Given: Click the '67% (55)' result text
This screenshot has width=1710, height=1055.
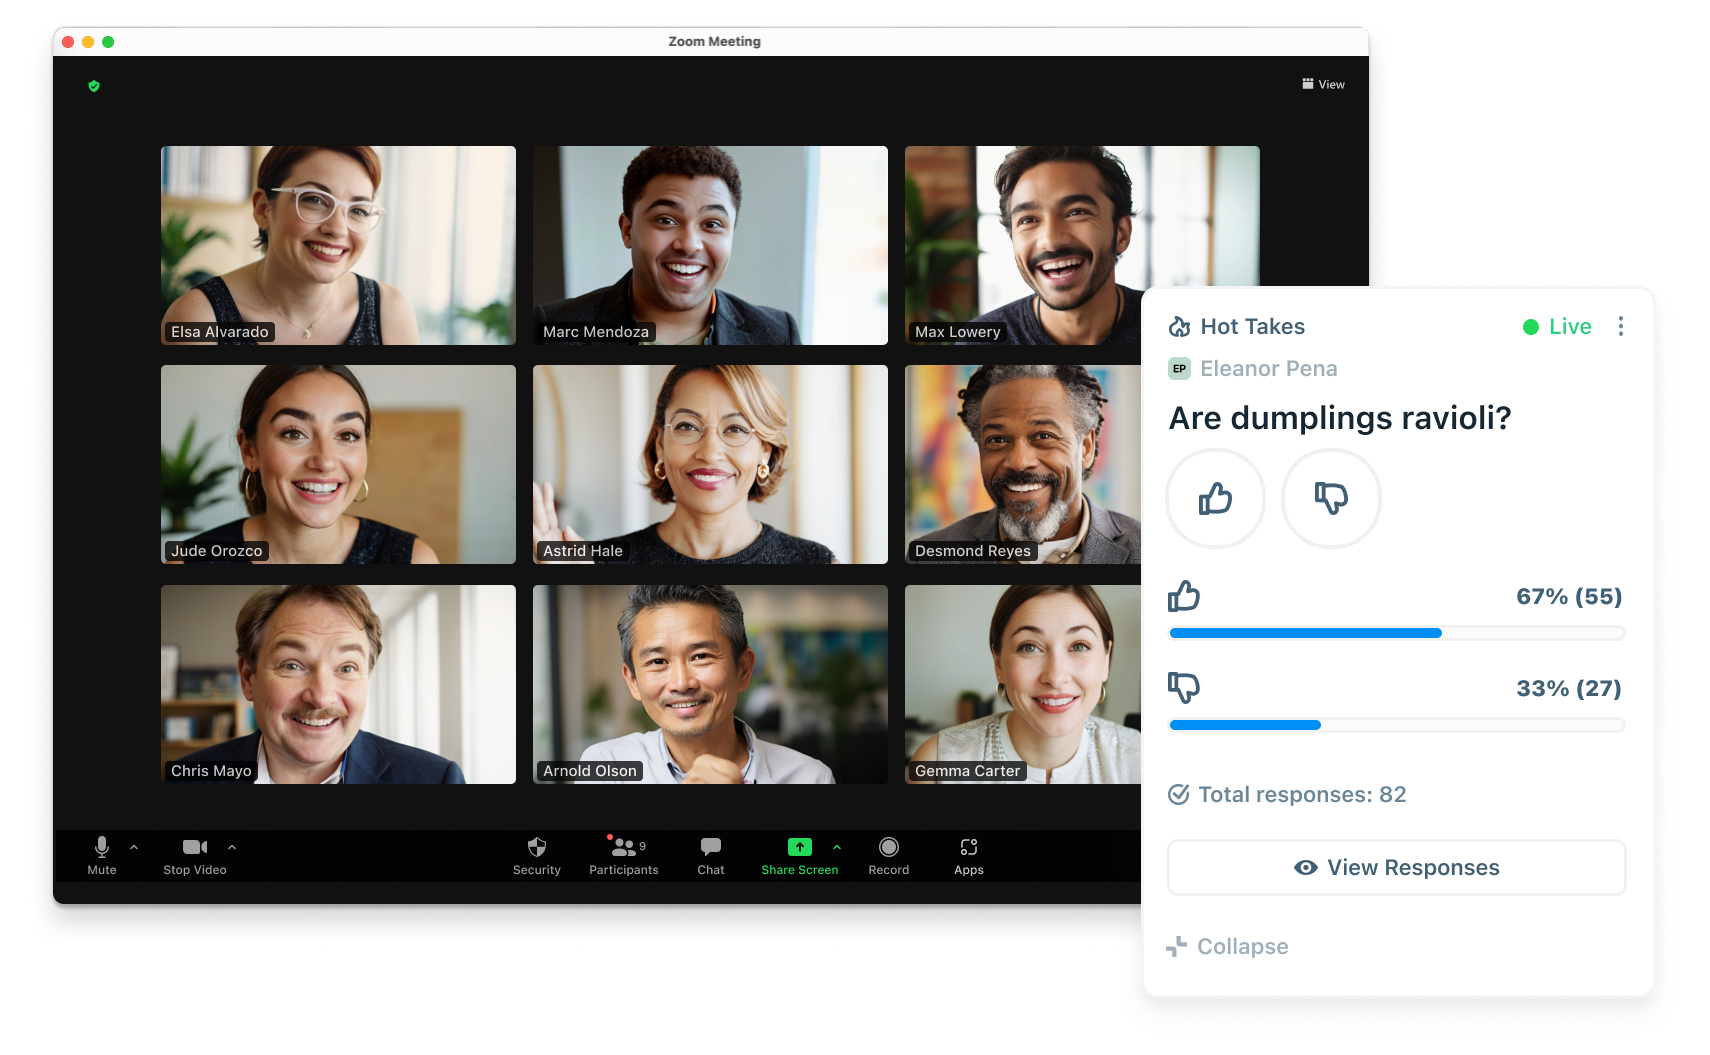Looking at the screenshot, I should click(1569, 597).
